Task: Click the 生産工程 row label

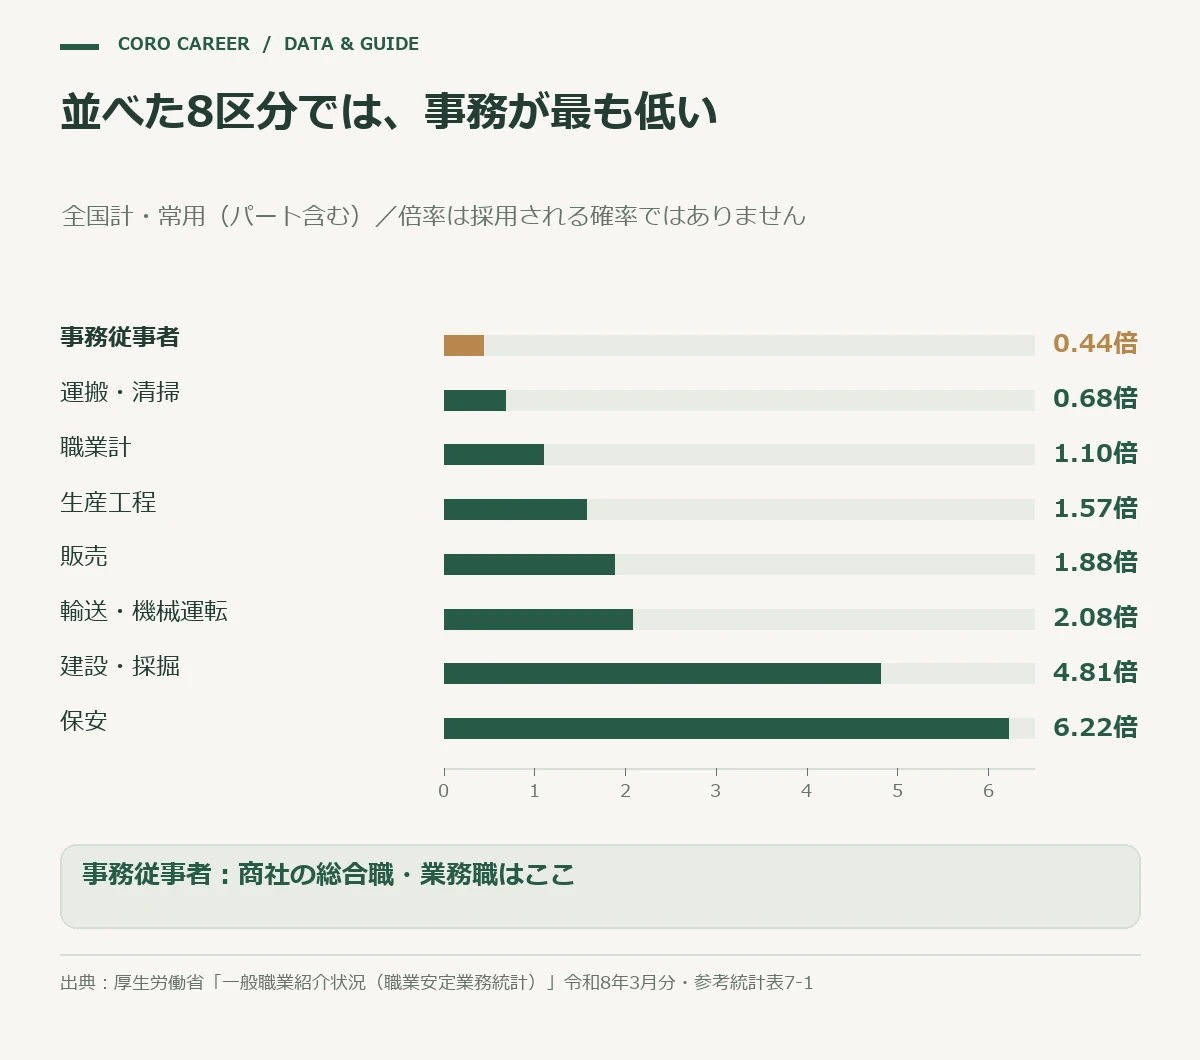Action: [x=108, y=502]
